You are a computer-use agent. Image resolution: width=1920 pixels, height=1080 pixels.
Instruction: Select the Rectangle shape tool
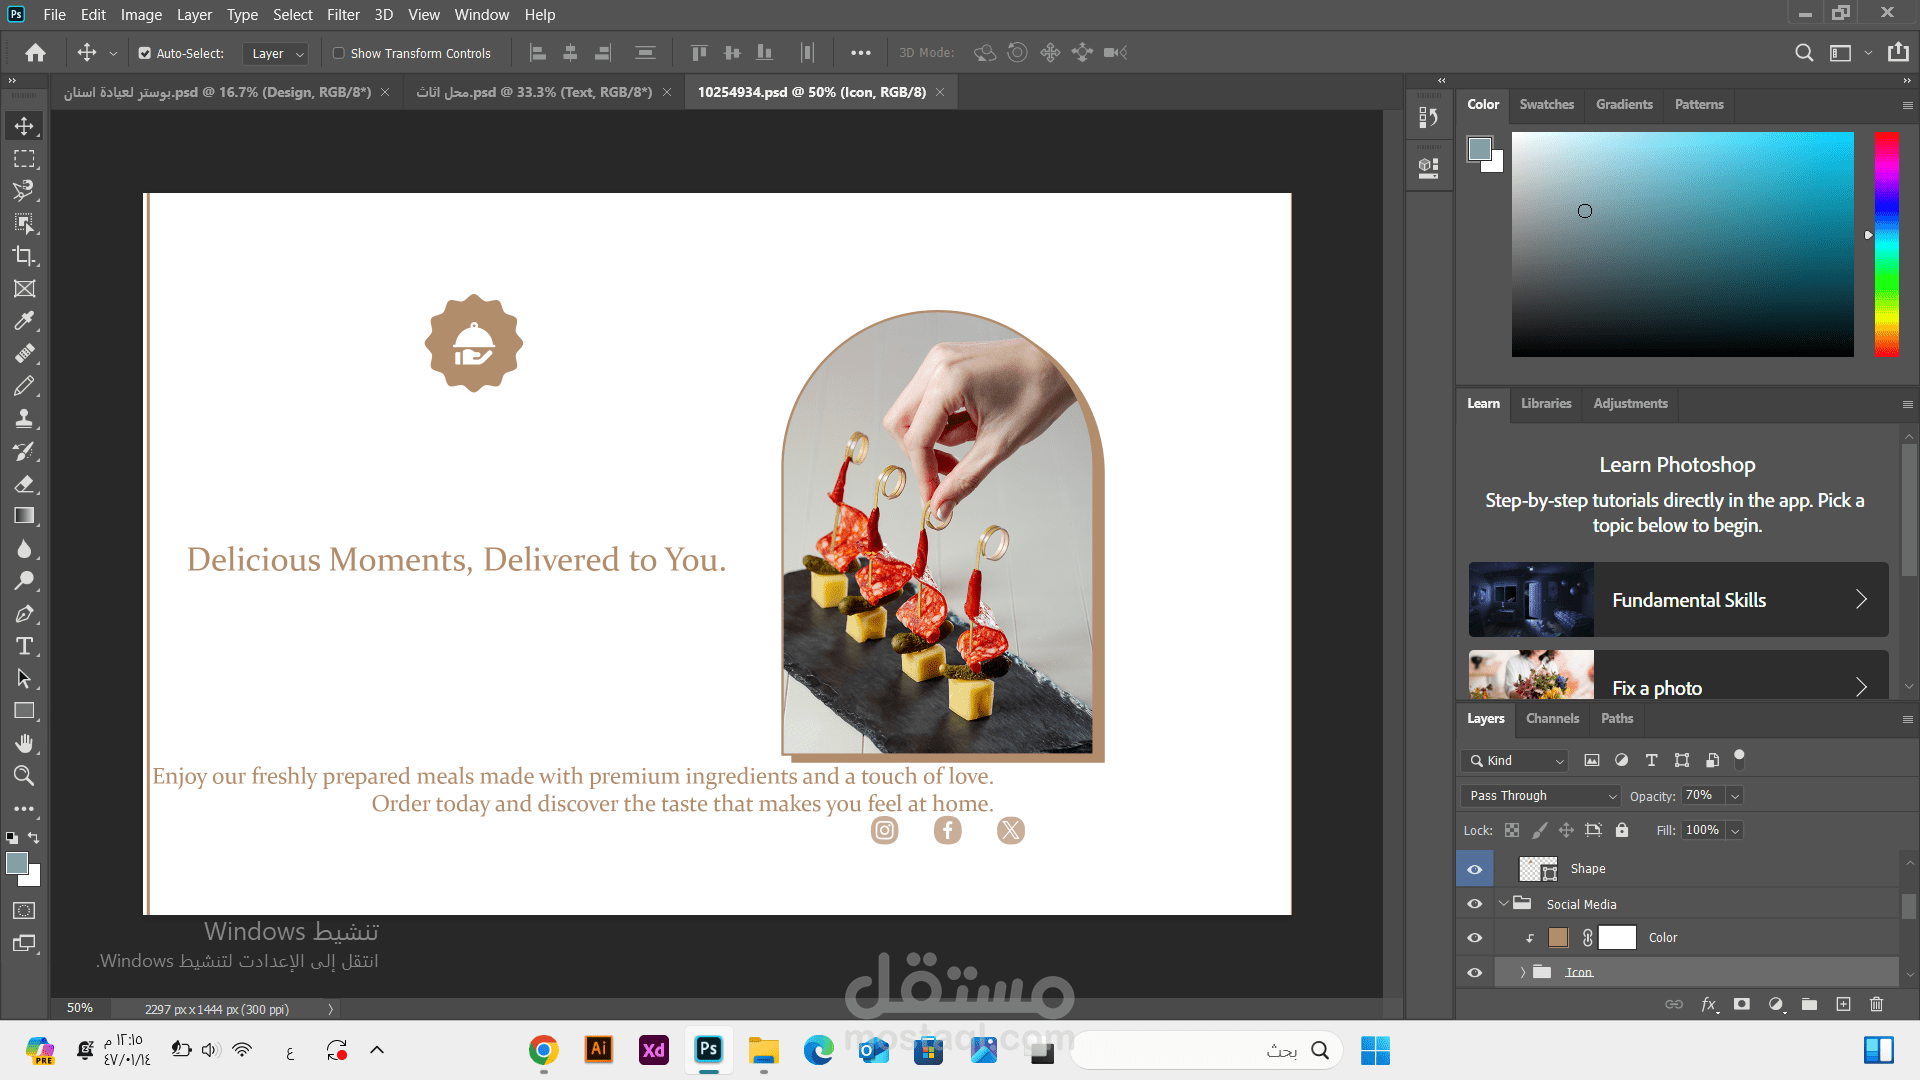24,711
